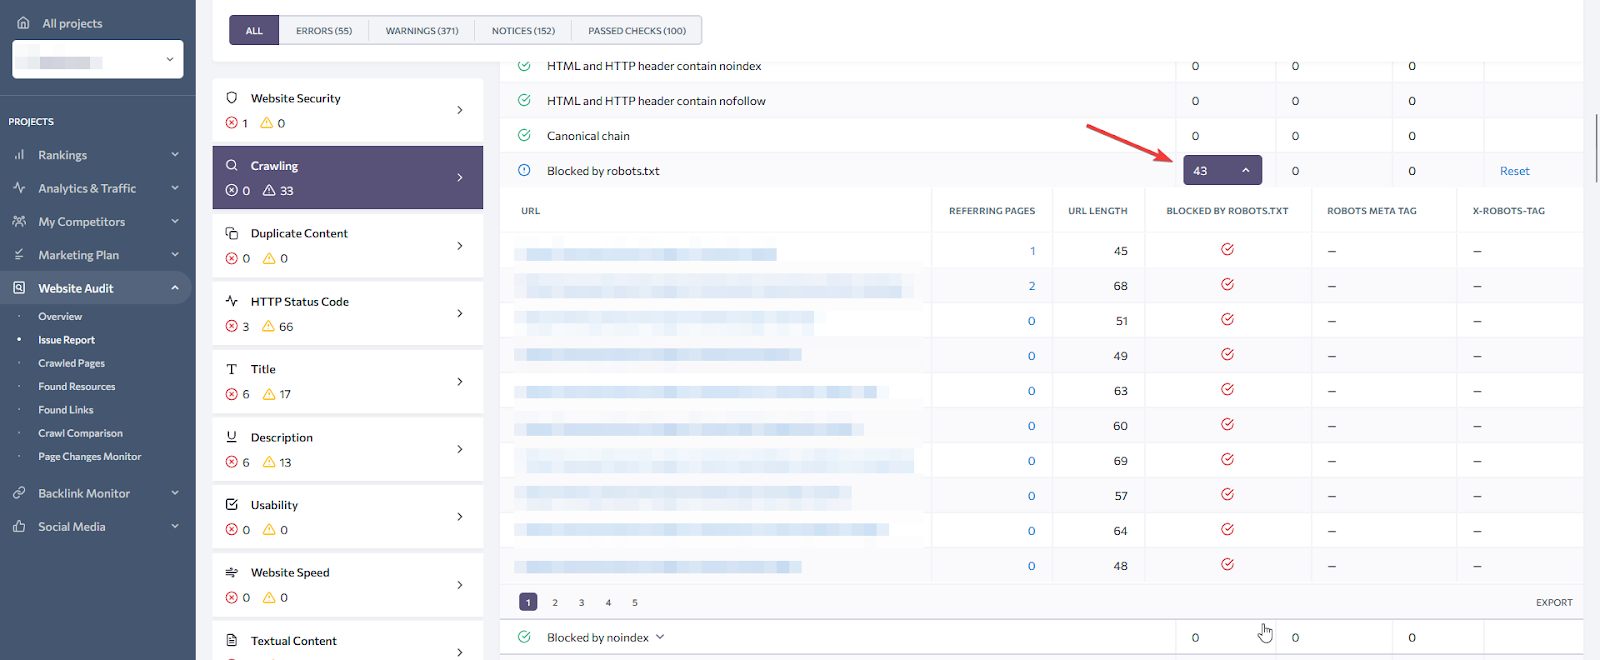Image resolution: width=1600 pixels, height=660 pixels.
Task: Click the Social Media thumbs-up icon
Action: [19, 526]
